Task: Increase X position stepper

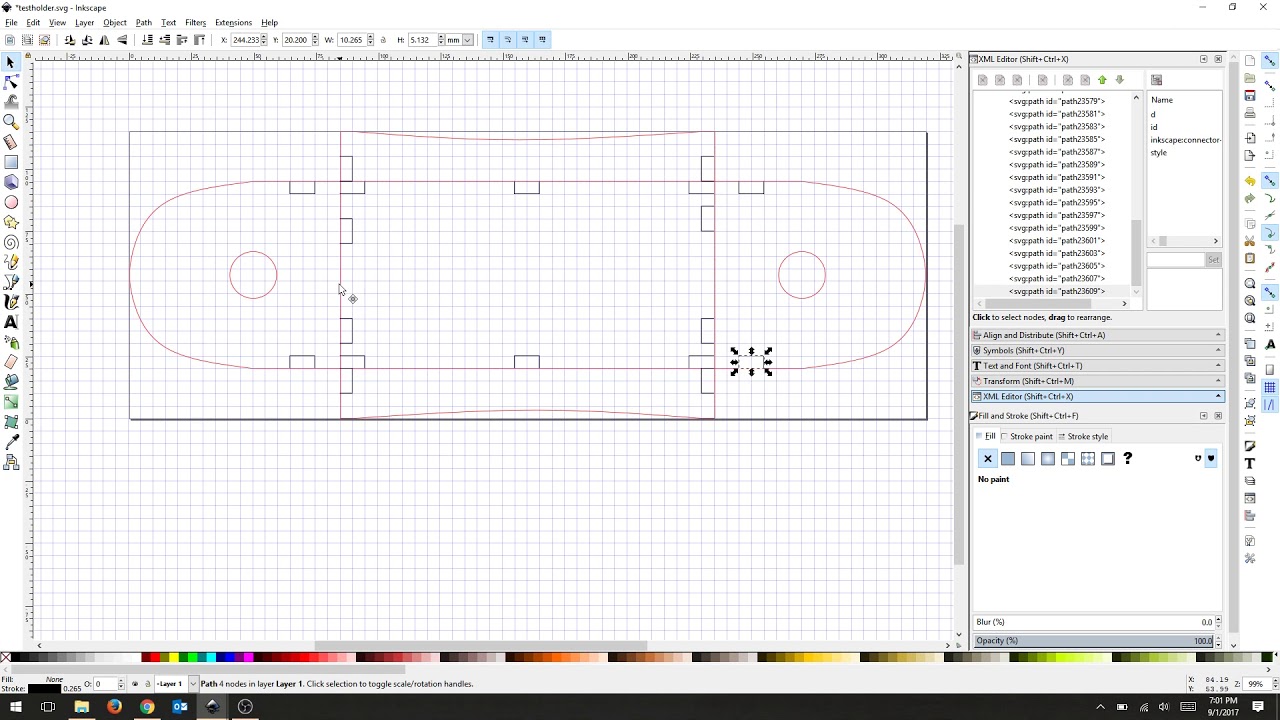Action: click(x=264, y=37)
